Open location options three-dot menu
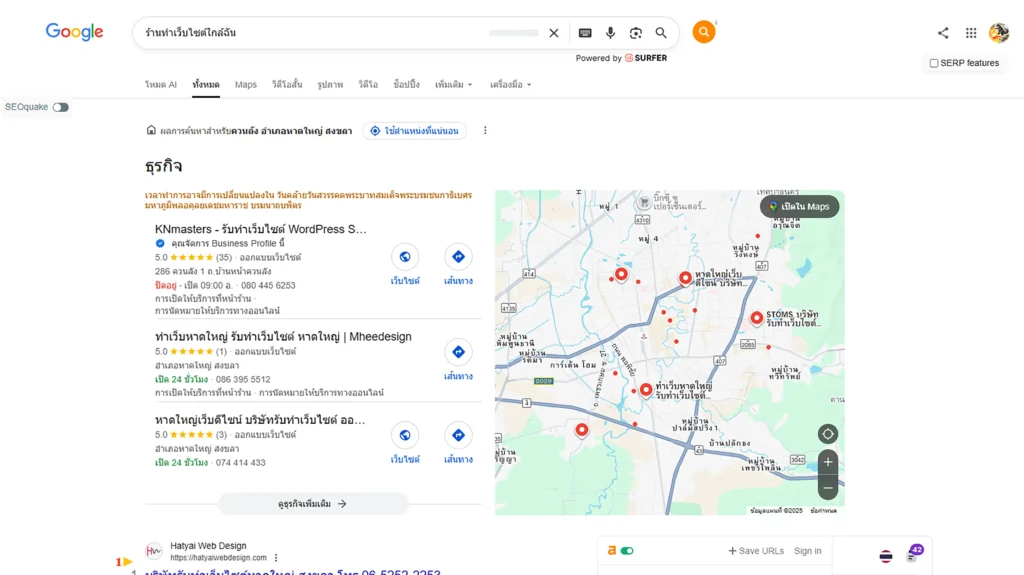 (x=485, y=131)
